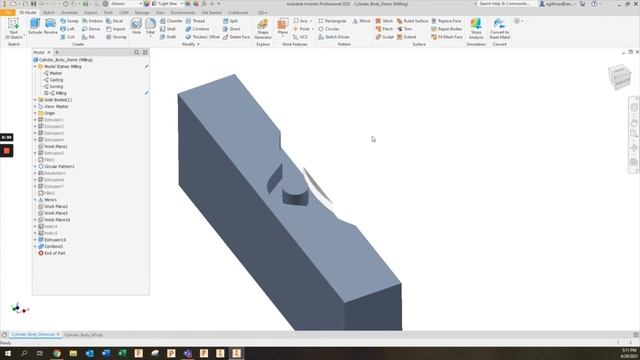The width and height of the screenshot is (640, 360).
Task: Open Stress Analysis simulation
Action: [x=476, y=28]
